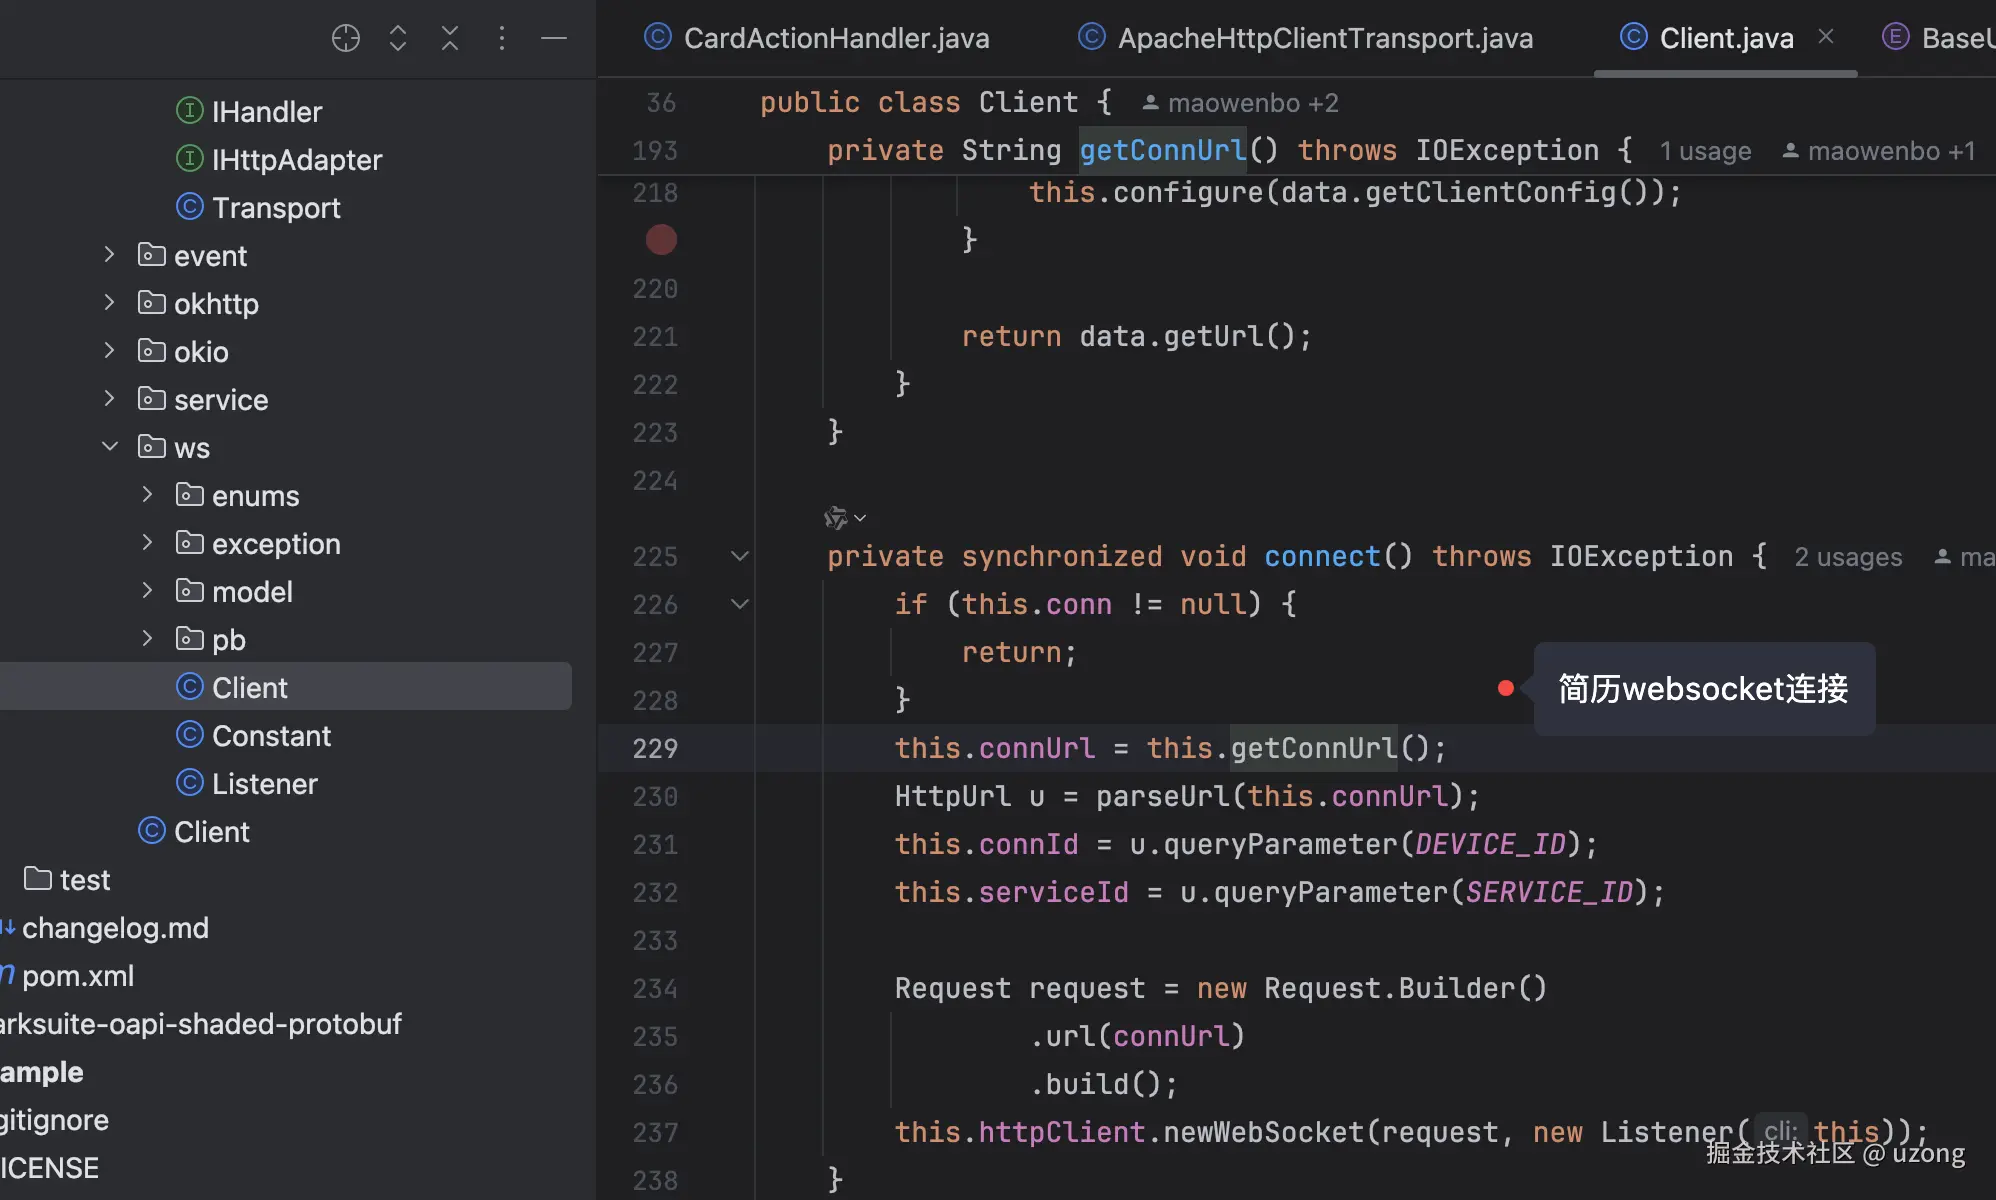
Task: Expand the event folder
Action: tap(110, 255)
